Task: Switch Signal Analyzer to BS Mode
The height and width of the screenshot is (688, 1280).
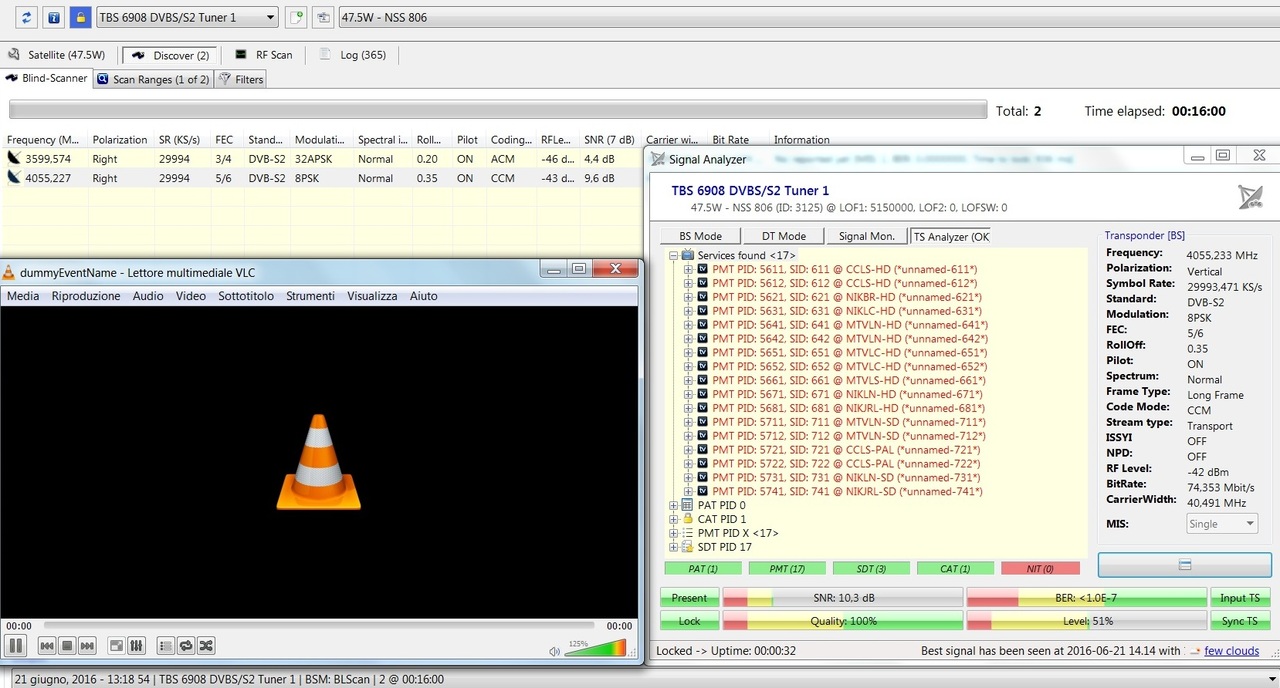Action: (700, 236)
